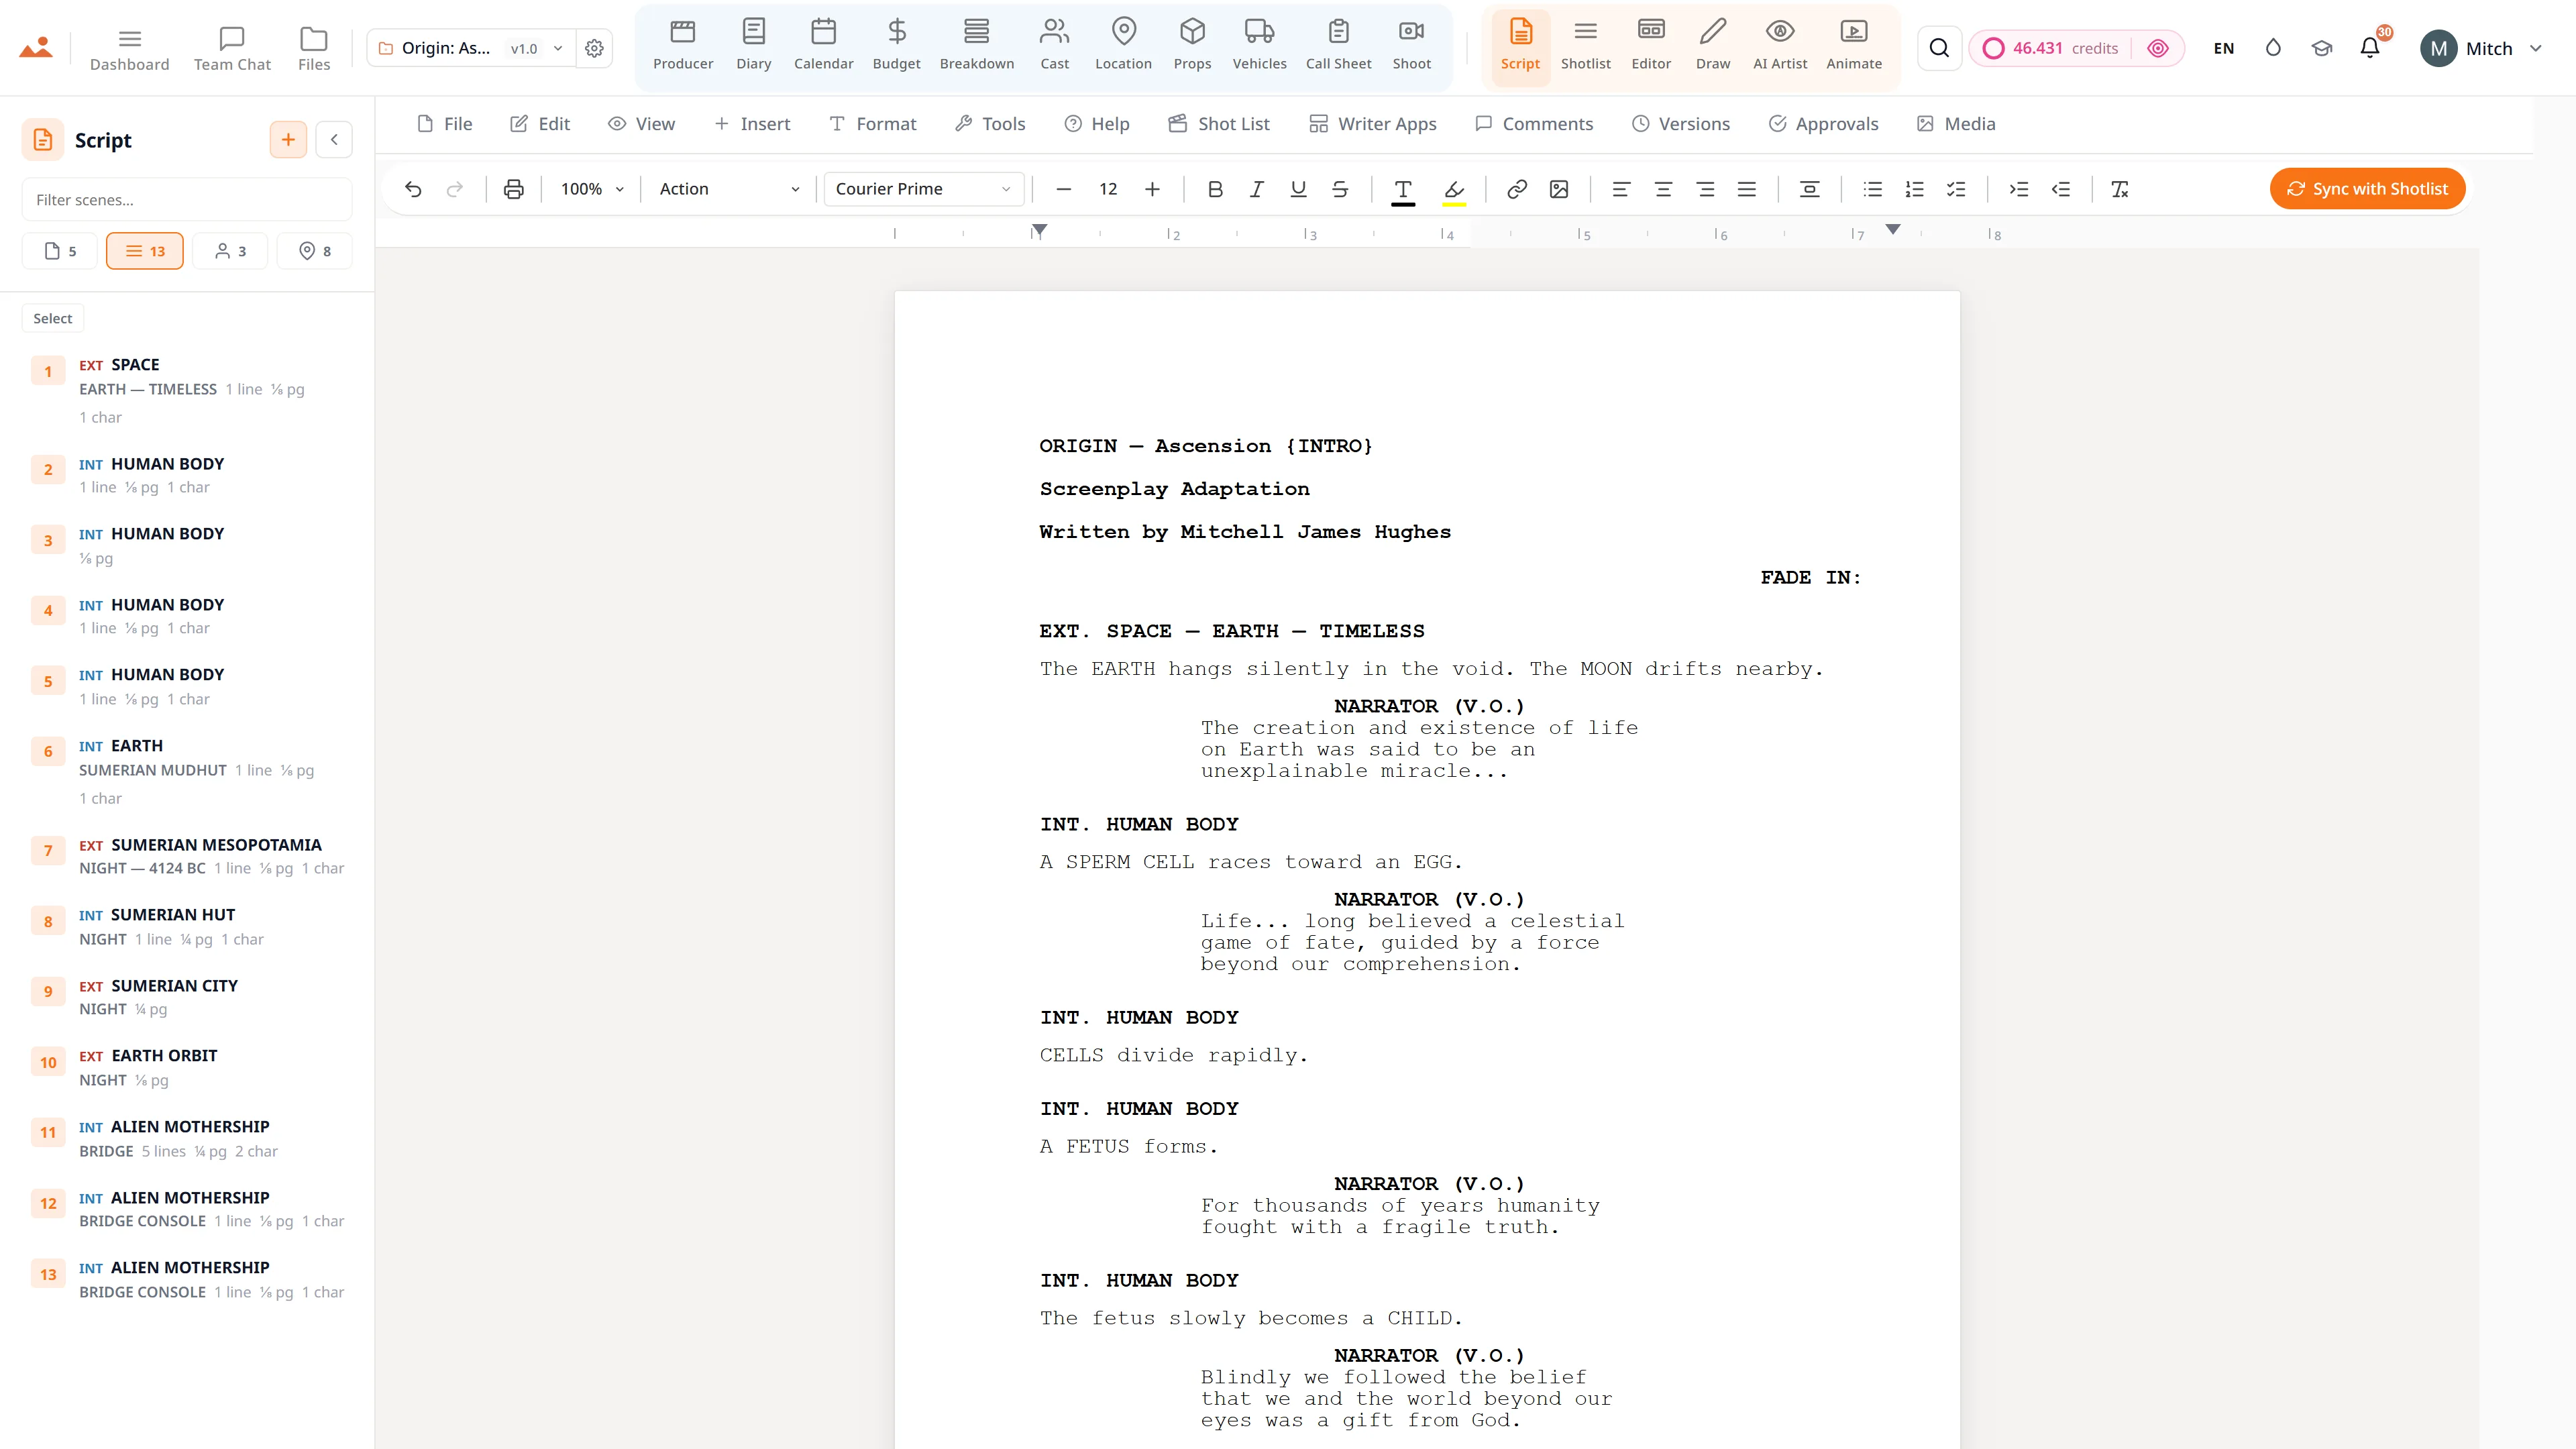Open the Tools menu
Viewport: 2576px width, 1449px height.
pyautogui.click(x=990, y=124)
